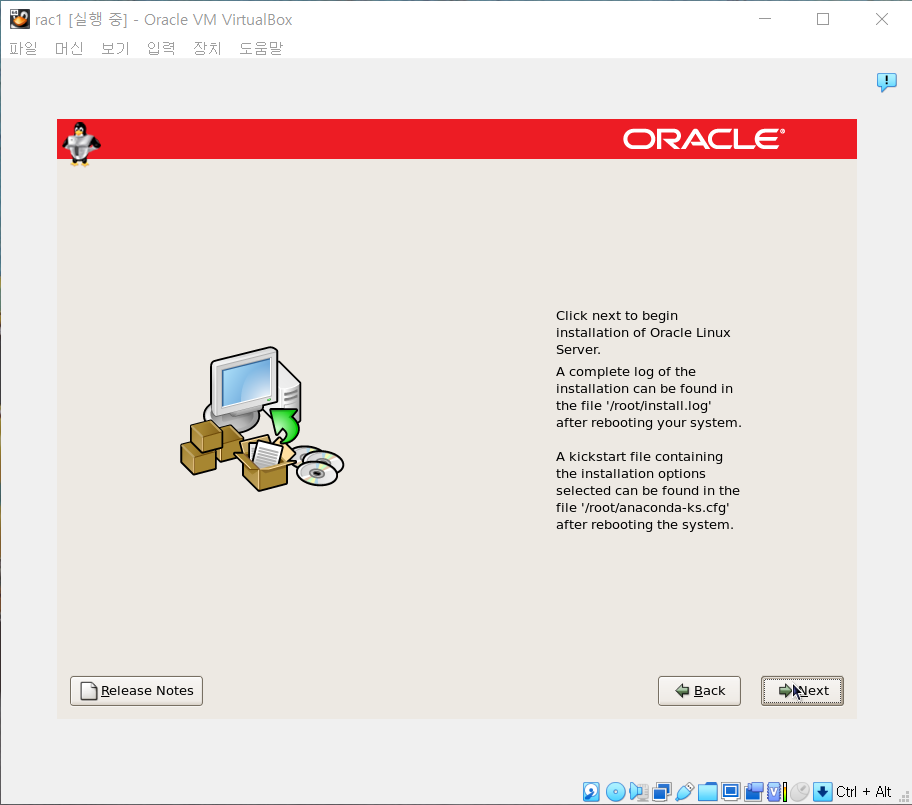This screenshot has width=912, height=805.
Task: Open the 보기 menu
Action: (x=115, y=48)
